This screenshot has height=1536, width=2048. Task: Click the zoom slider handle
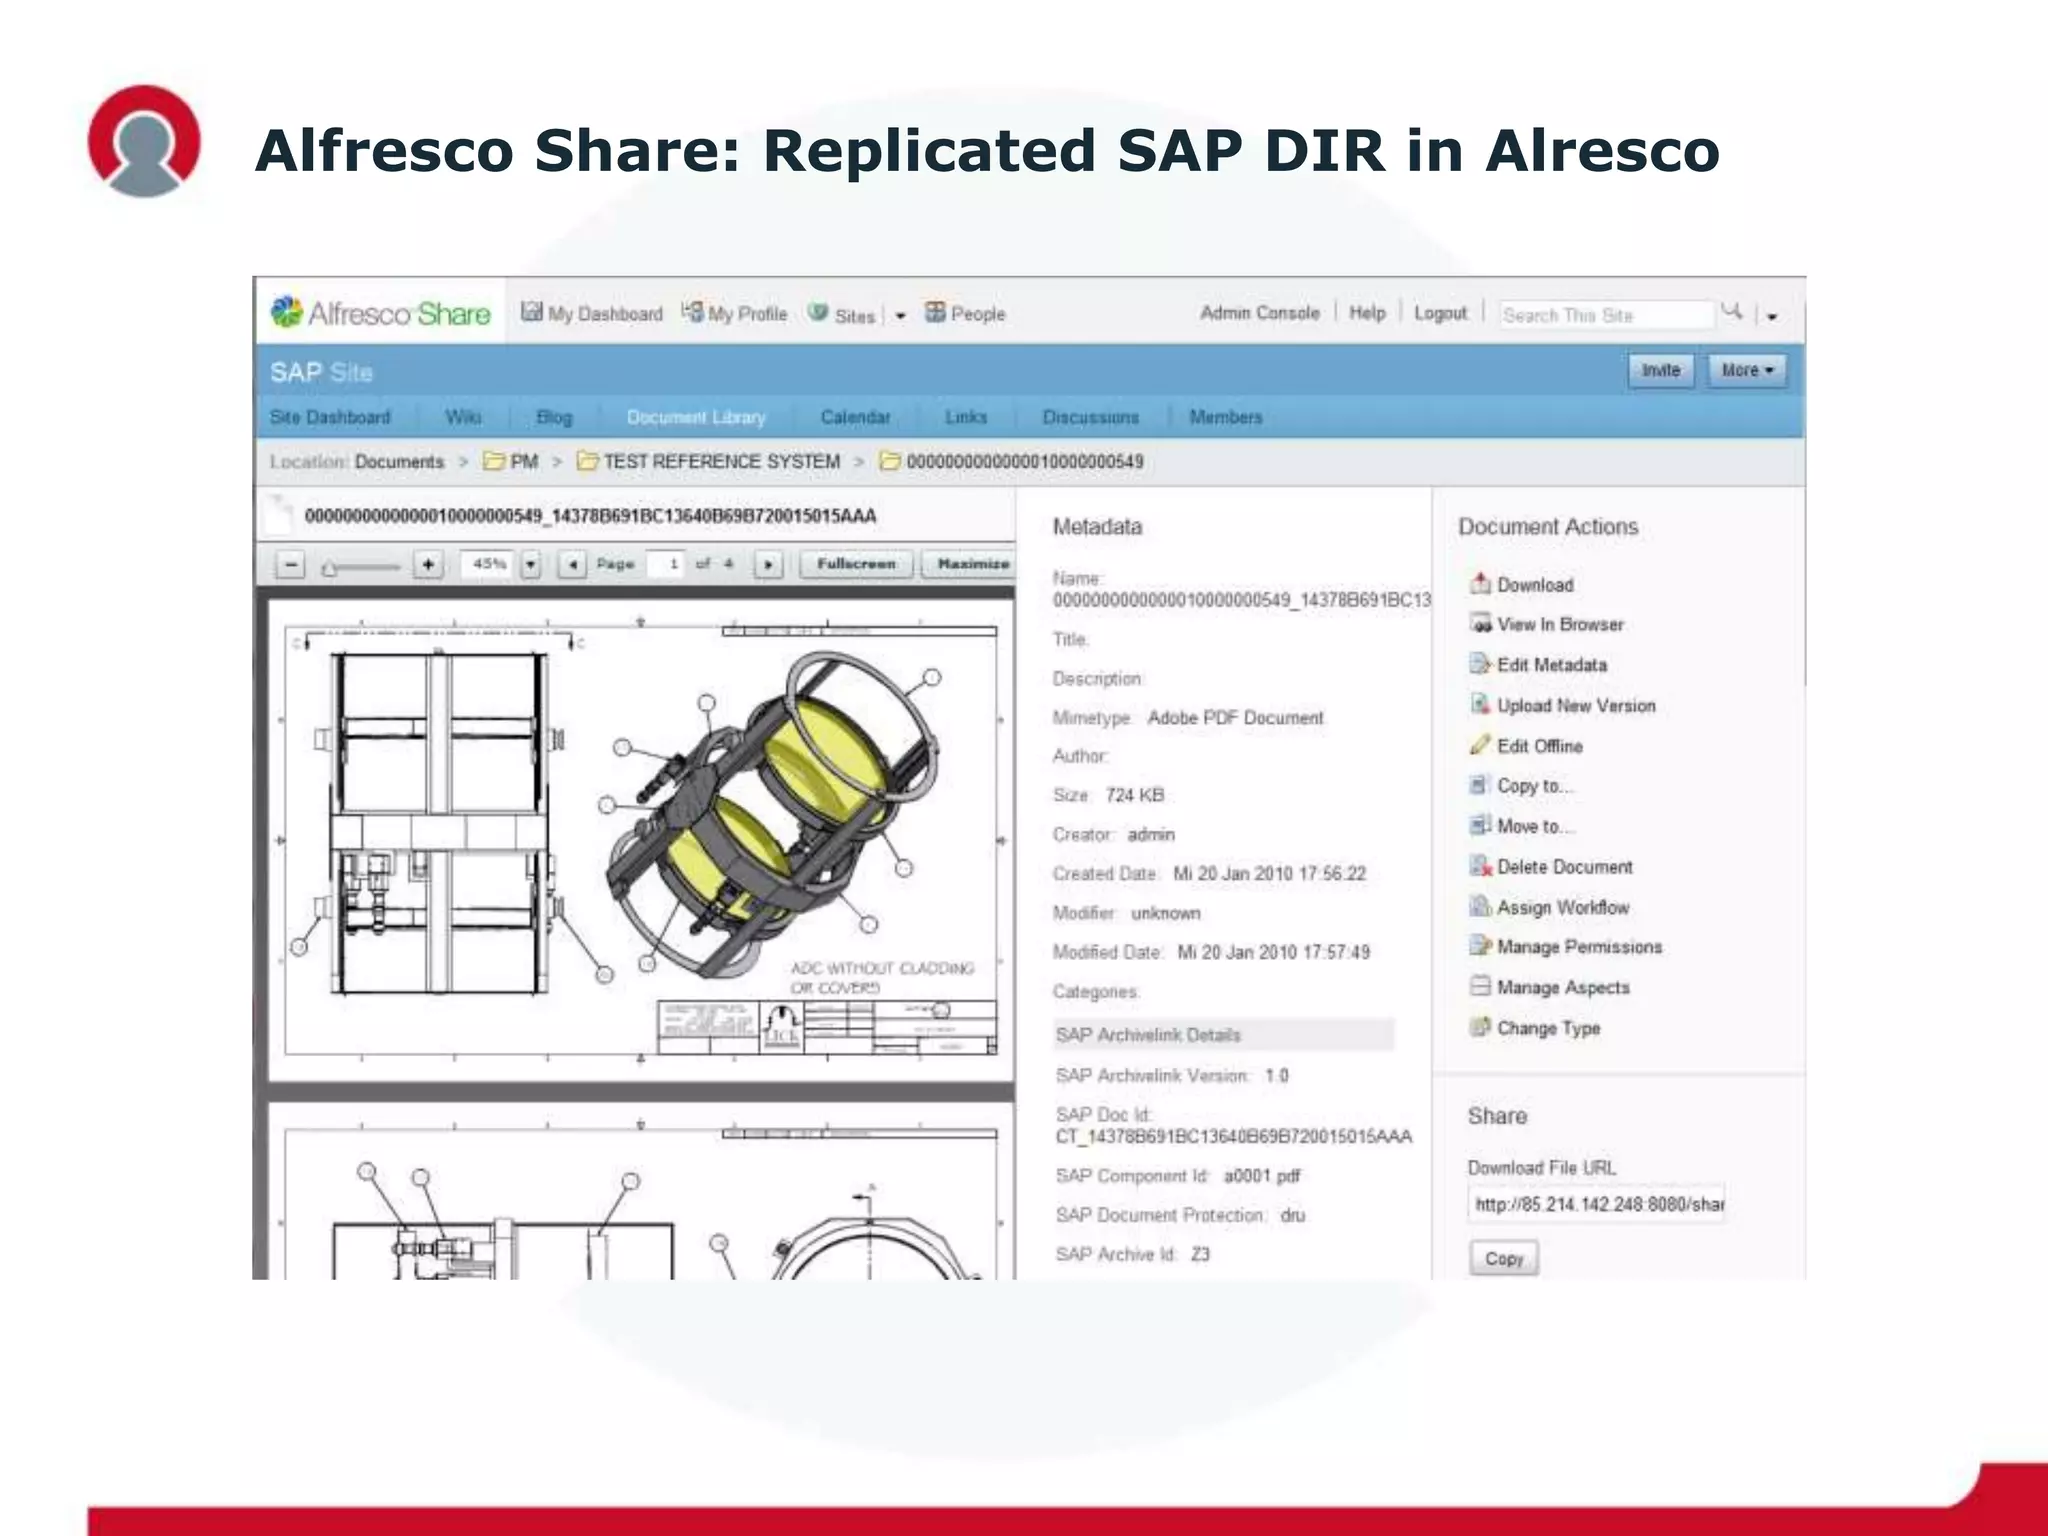pos(329,568)
